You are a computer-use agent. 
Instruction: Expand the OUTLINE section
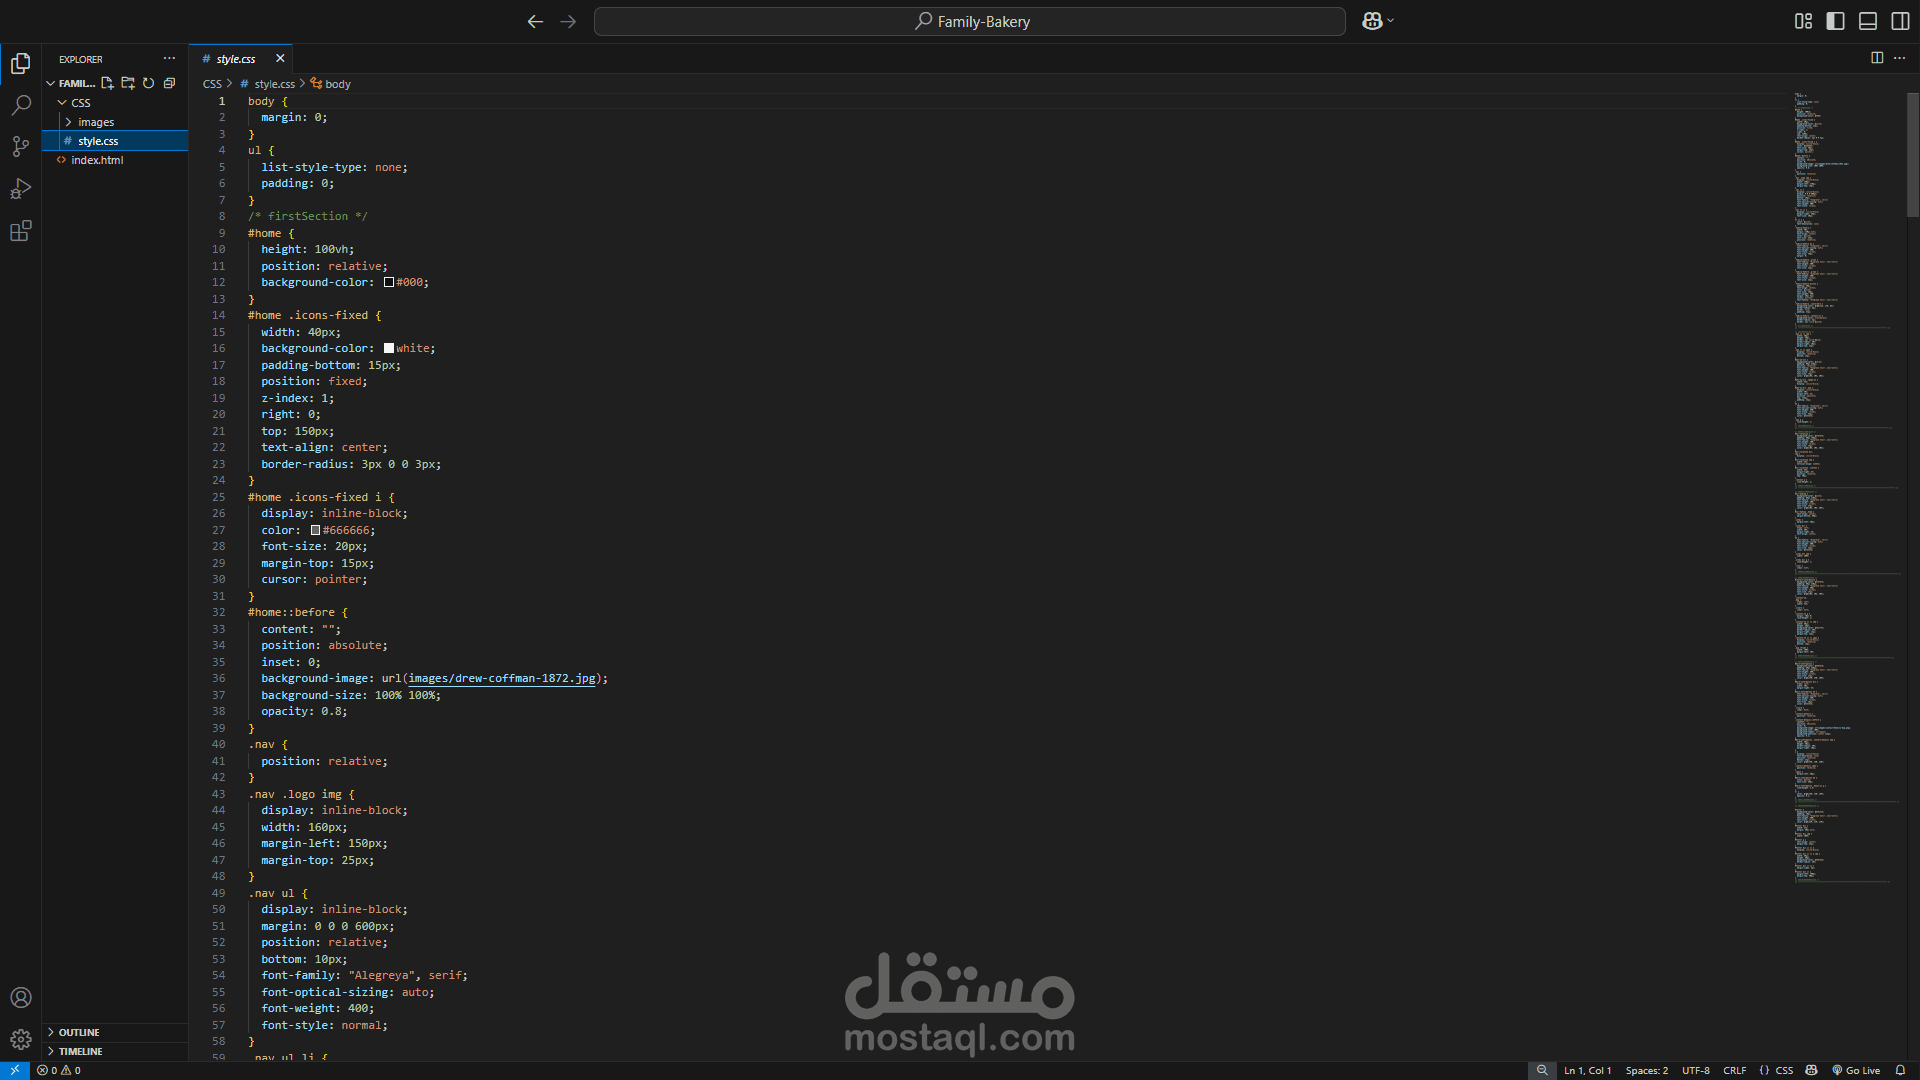pyautogui.click(x=79, y=1032)
